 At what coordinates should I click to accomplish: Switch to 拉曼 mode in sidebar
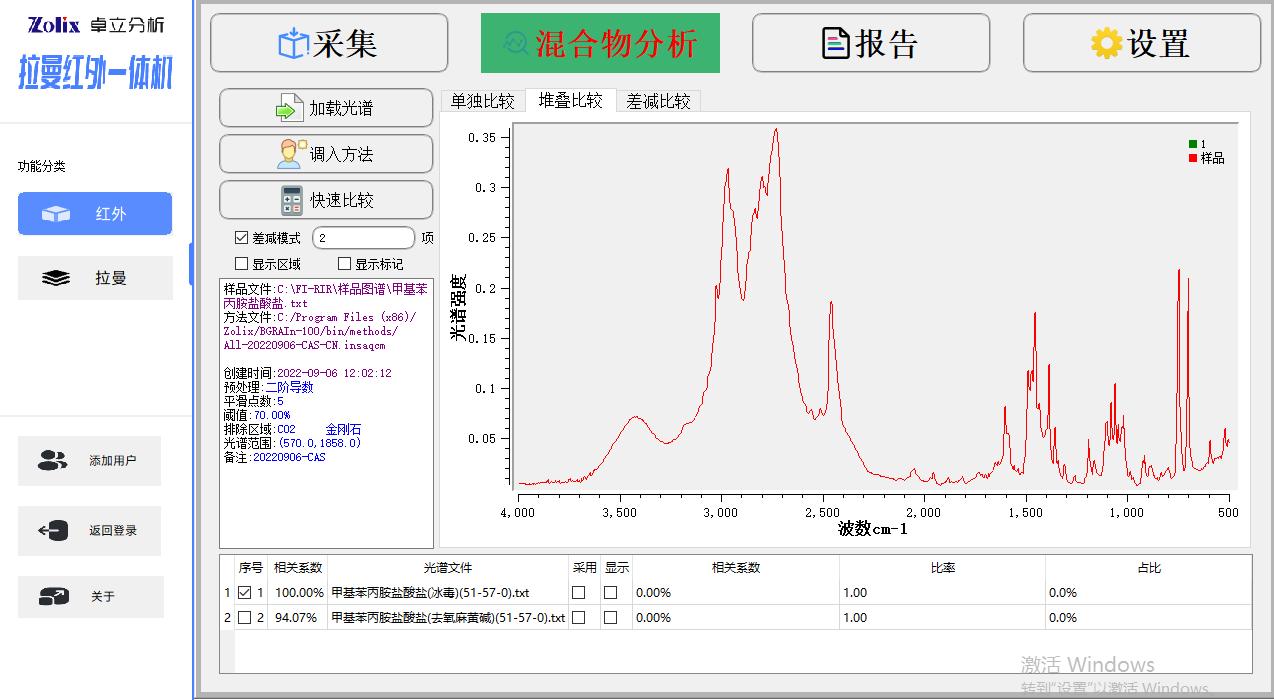point(95,278)
